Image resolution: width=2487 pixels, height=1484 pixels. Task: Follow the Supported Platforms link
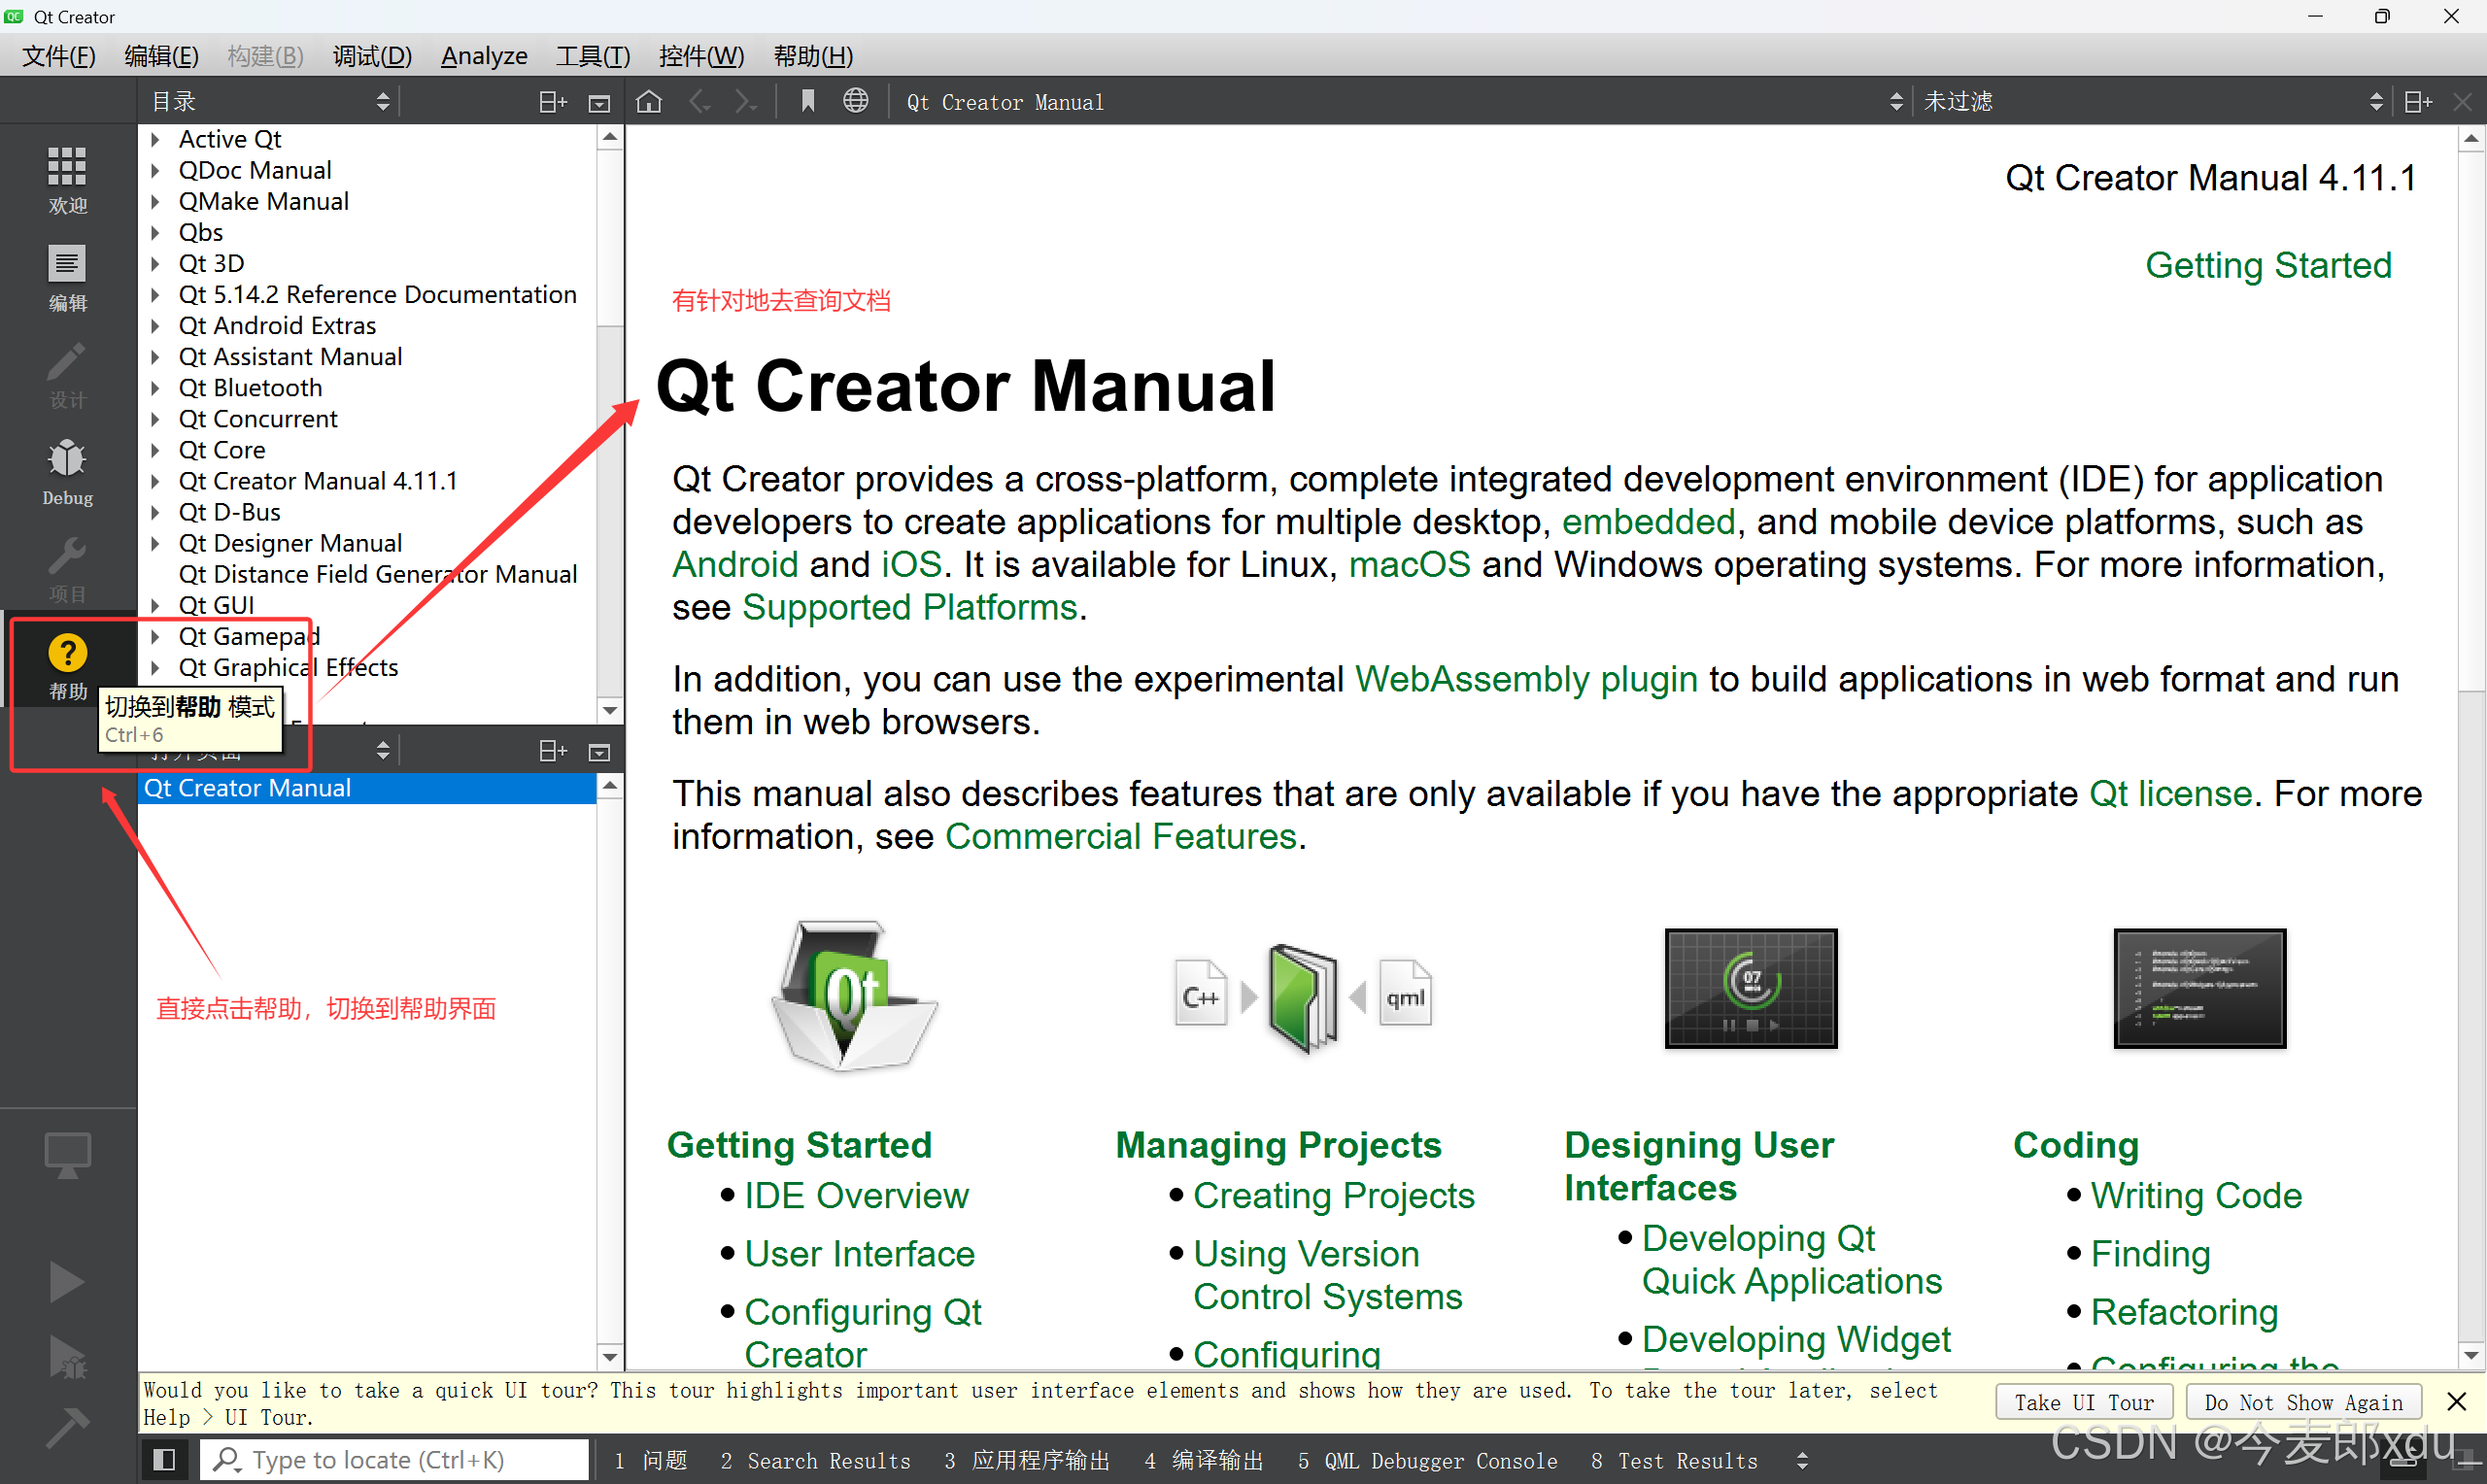[909, 607]
